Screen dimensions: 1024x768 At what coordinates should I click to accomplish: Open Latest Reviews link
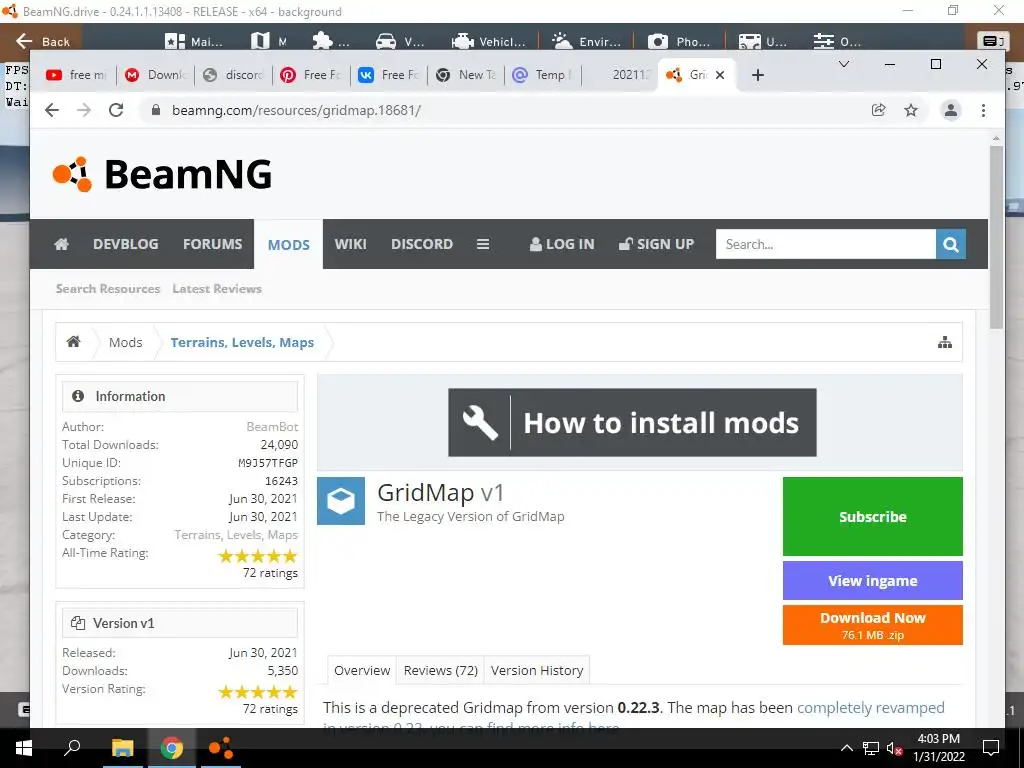coord(217,289)
